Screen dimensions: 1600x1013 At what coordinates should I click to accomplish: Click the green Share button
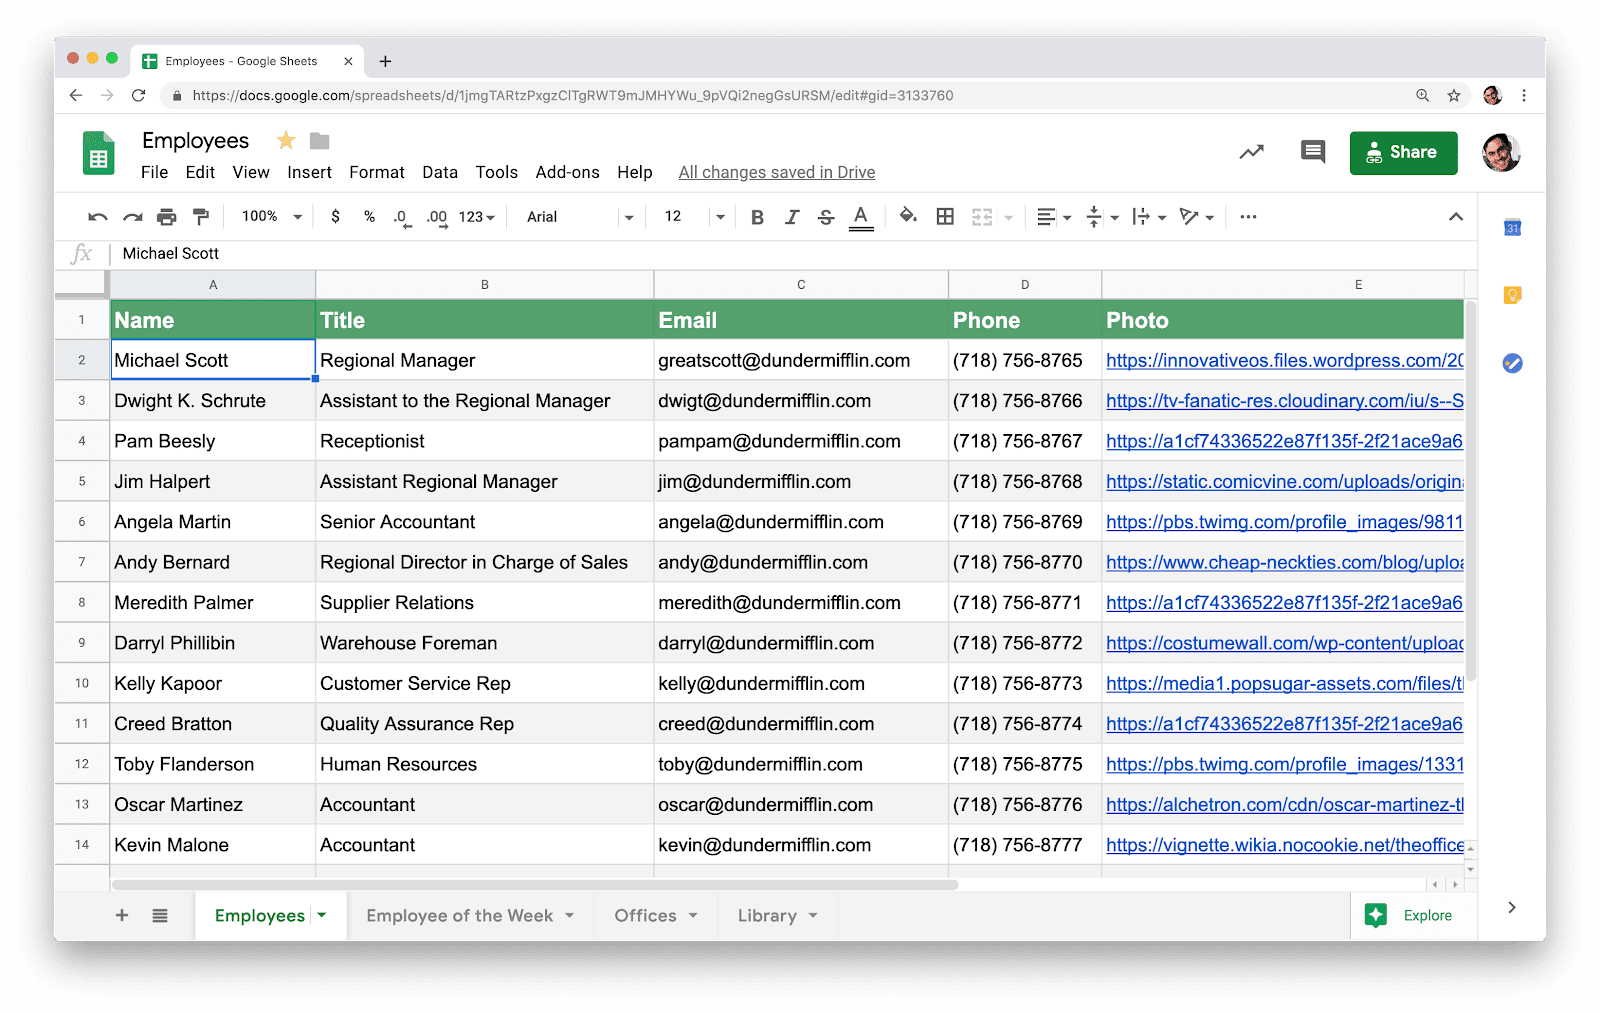(x=1402, y=153)
